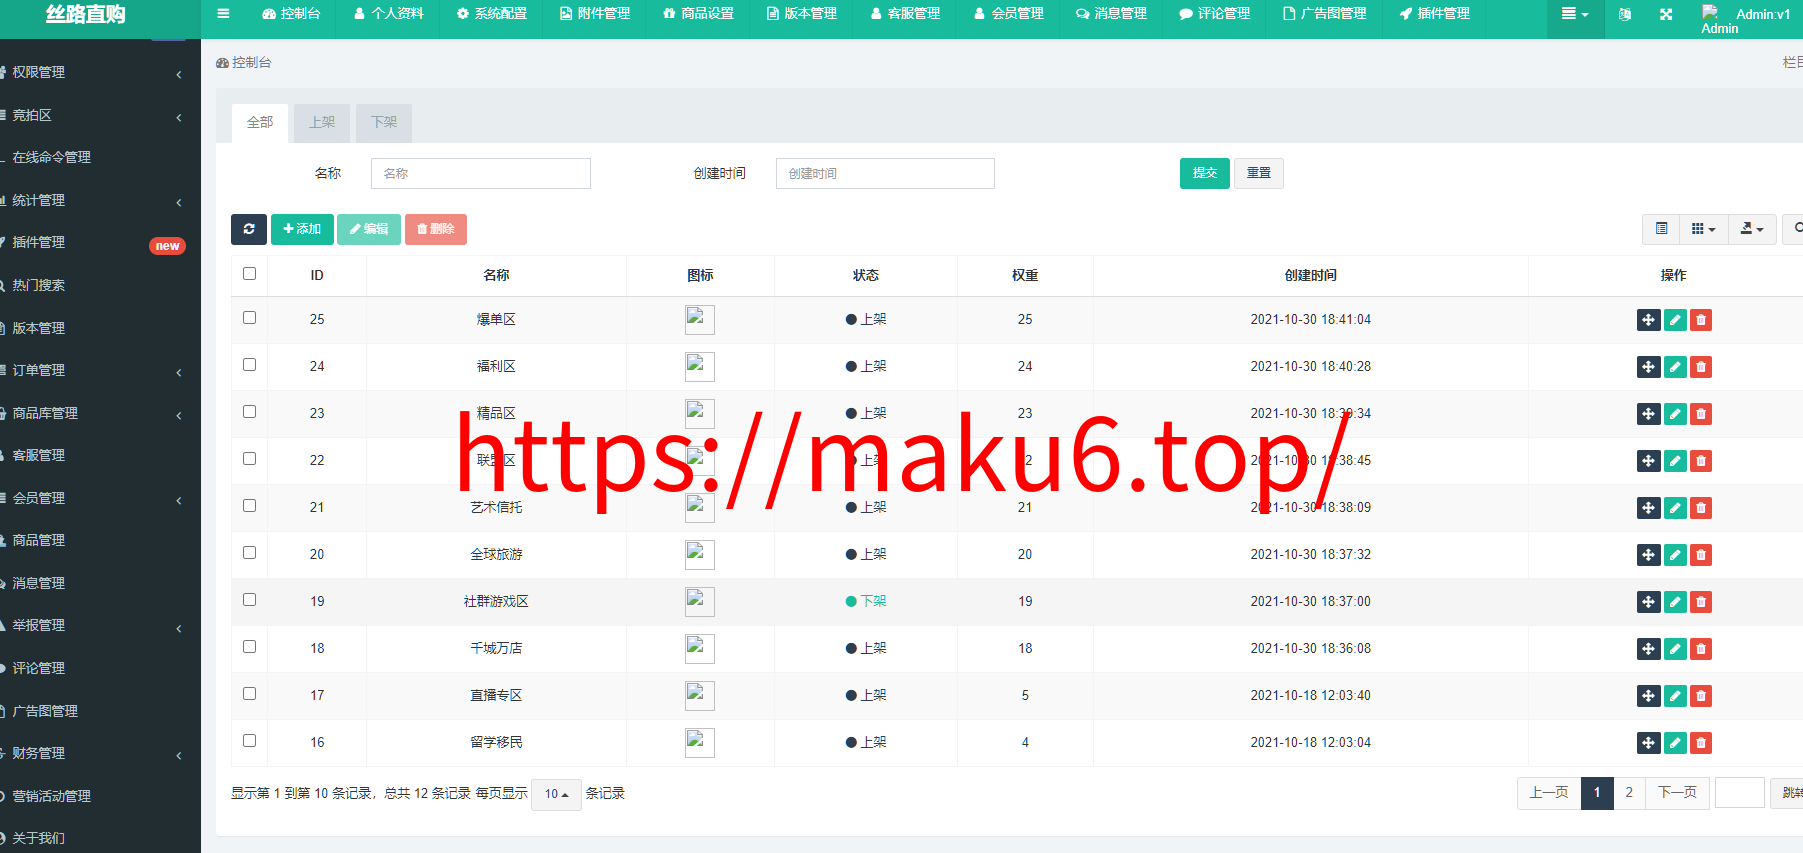The height and width of the screenshot is (853, 1803).
Task: Click the 创建时间 date input field
Action: [885, 173]
